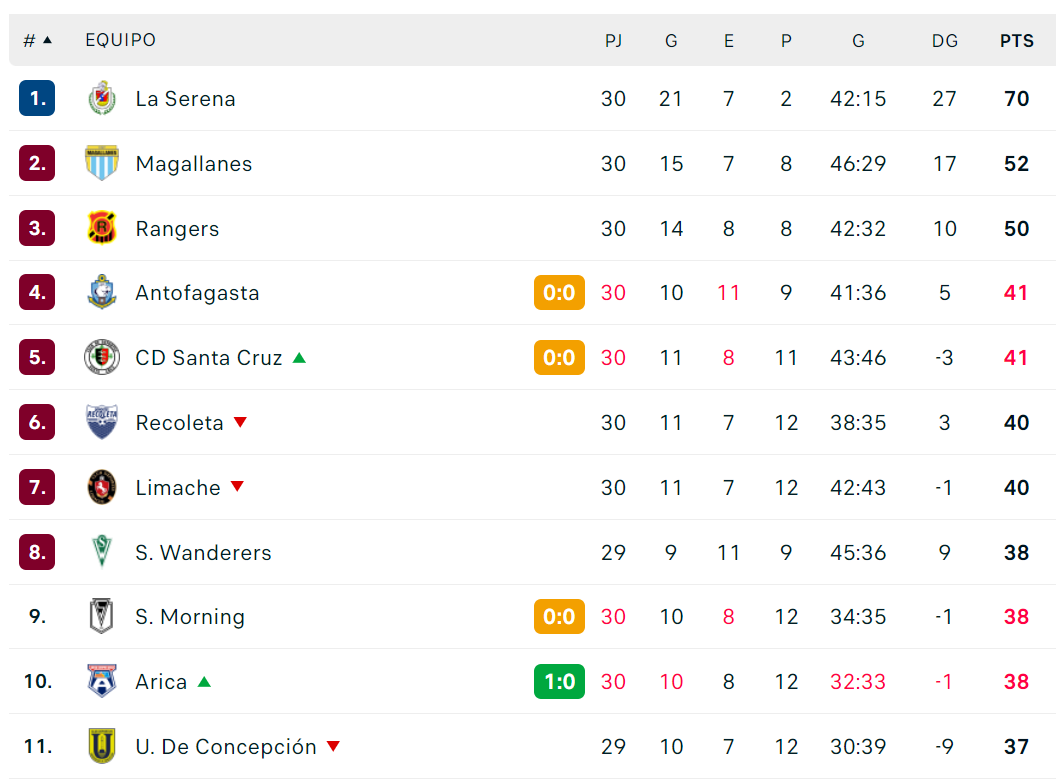This screenshot has width=1056, height=784.
Task: Click the Recoleta shield logo
Action: tap(102, 422)
